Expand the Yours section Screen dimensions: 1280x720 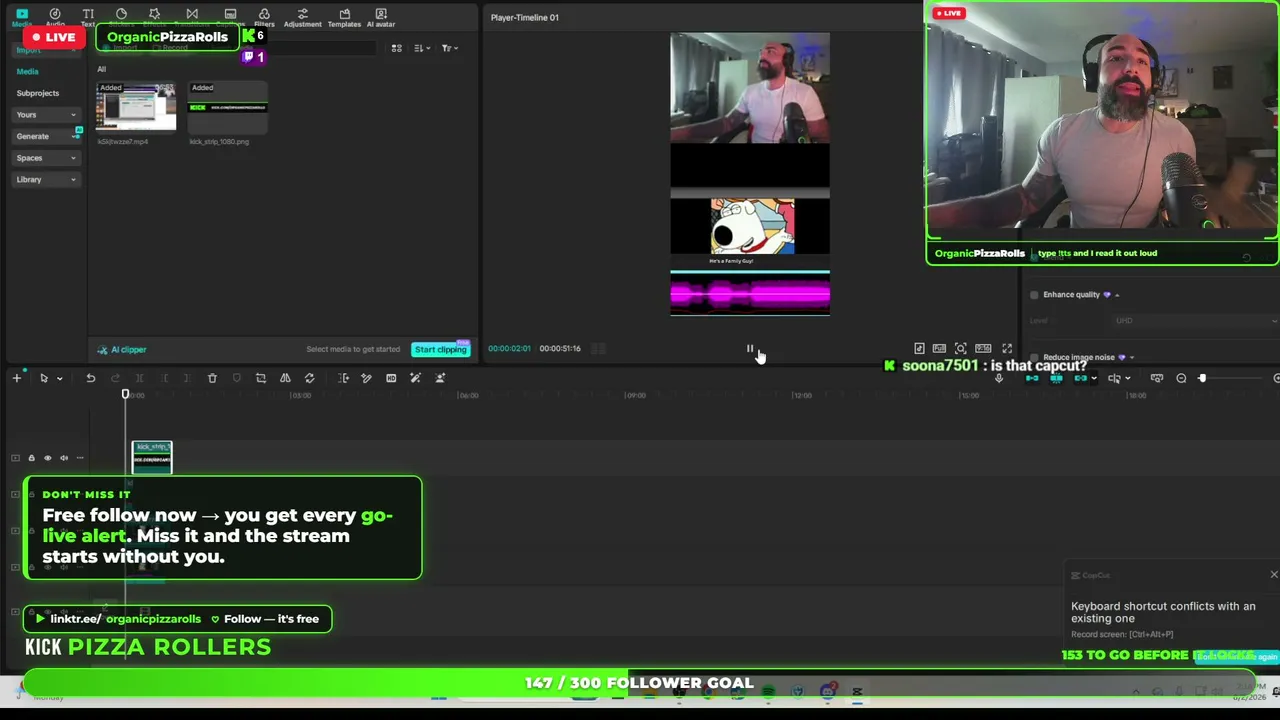point(45,115)
